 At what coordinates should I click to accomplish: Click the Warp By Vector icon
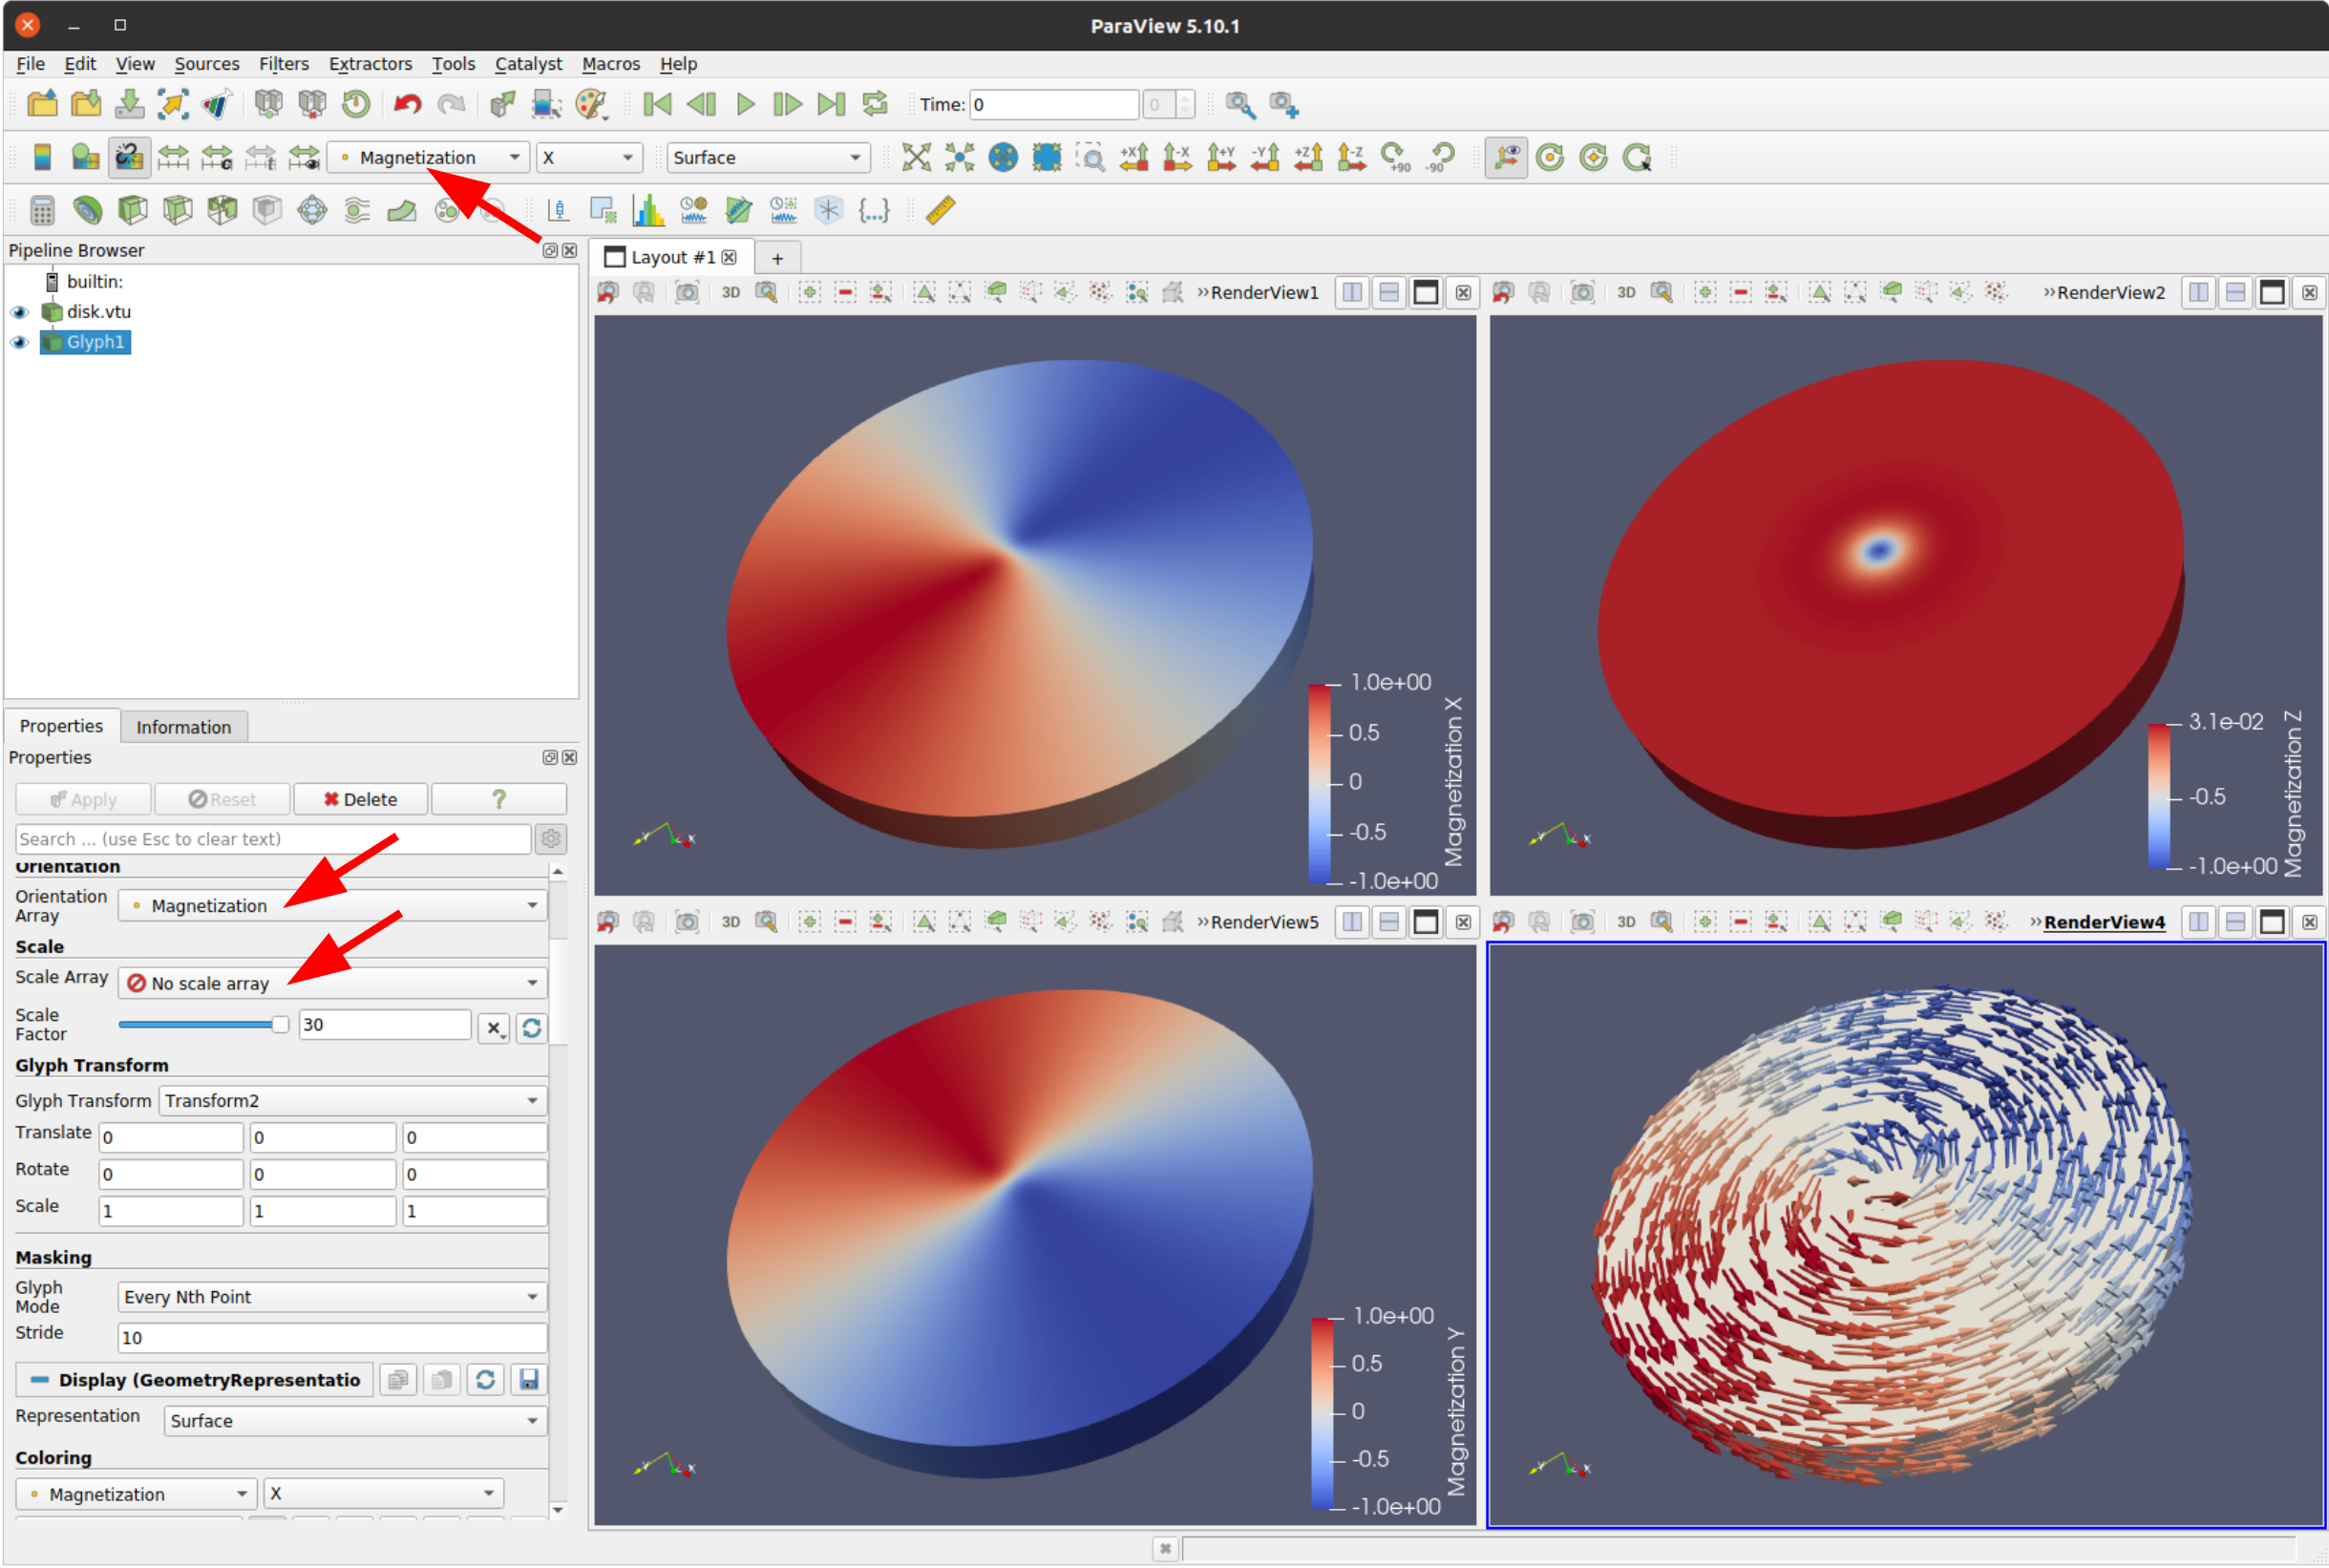[402, 210]
